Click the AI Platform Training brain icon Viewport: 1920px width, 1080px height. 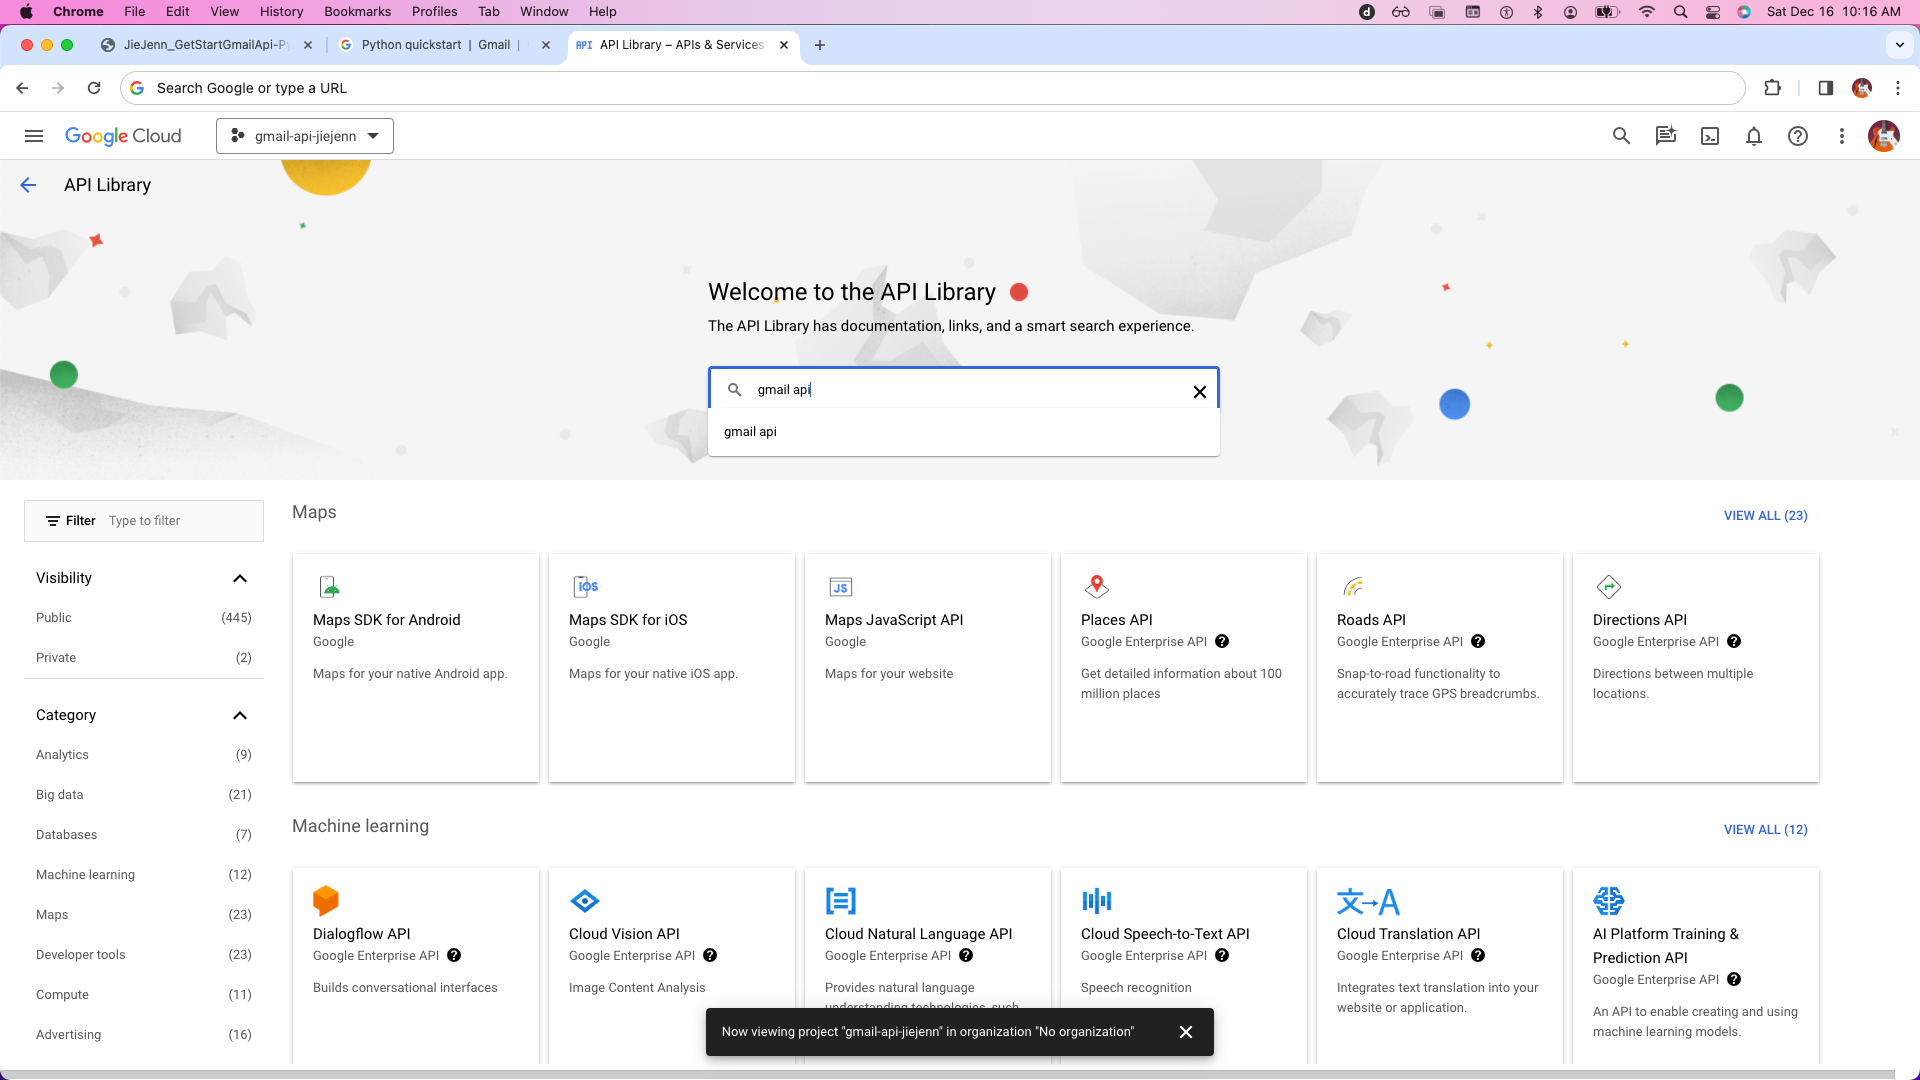(1609, 901)
